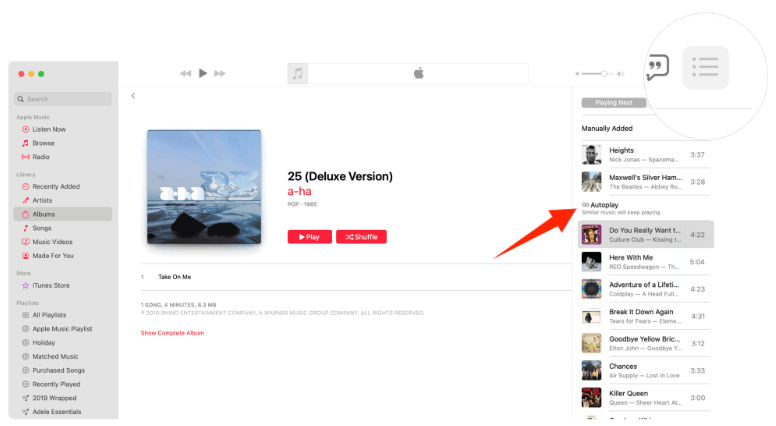Select Goodbye Yellow Brick Road in queue

[646, 344]
